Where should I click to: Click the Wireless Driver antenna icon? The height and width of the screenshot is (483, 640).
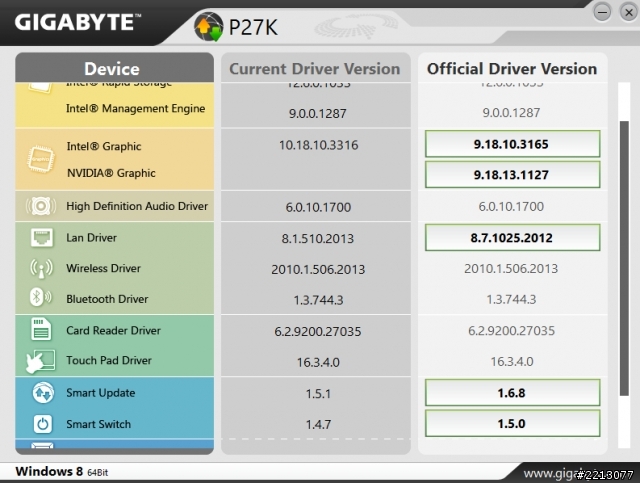point(41,268)
